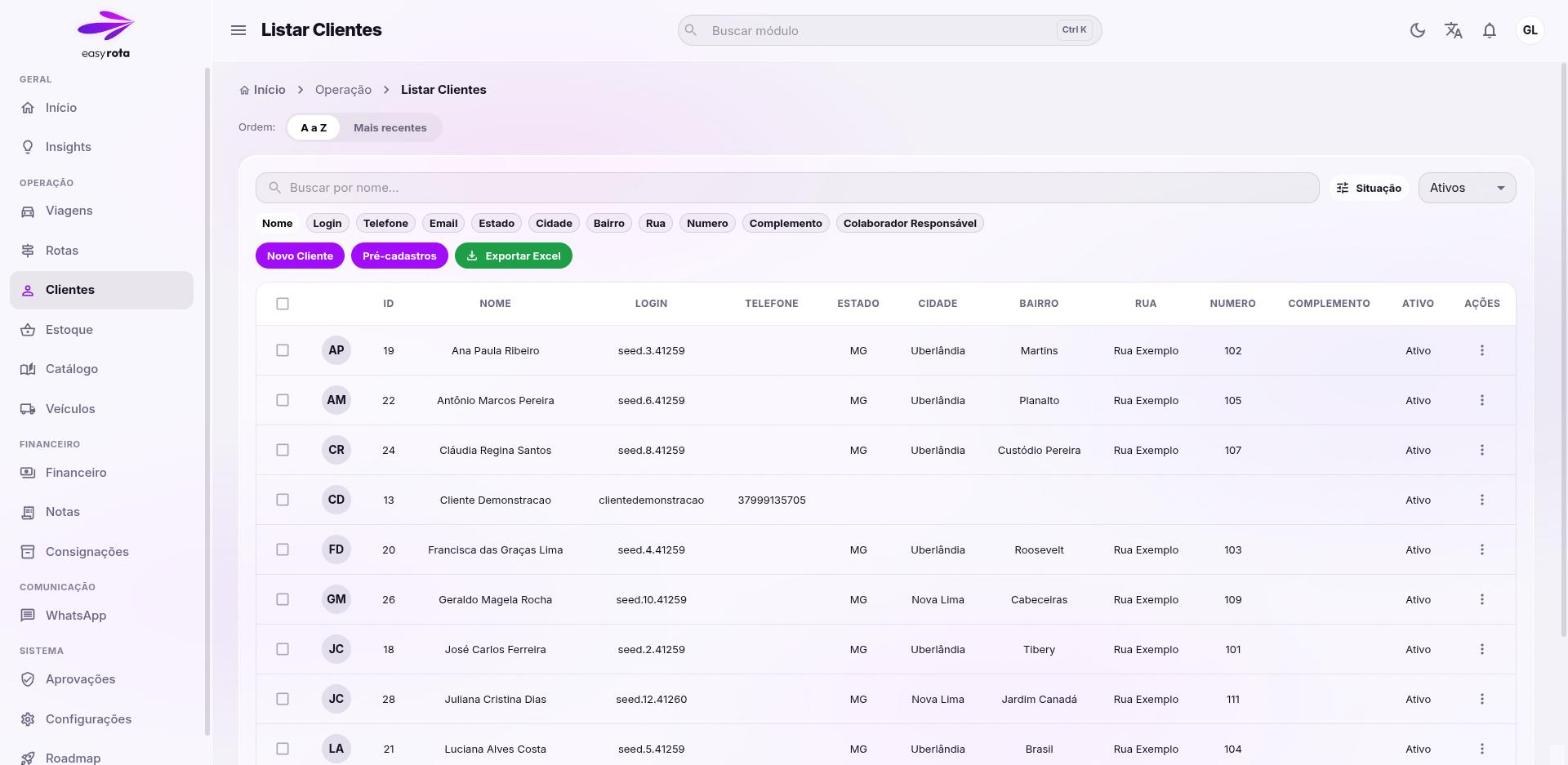
Task: Click the AP avatar for Ana Paula
Action: pos(336,350)
